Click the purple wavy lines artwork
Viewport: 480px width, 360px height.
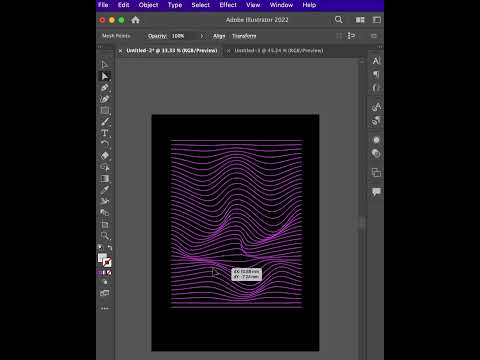237,223
